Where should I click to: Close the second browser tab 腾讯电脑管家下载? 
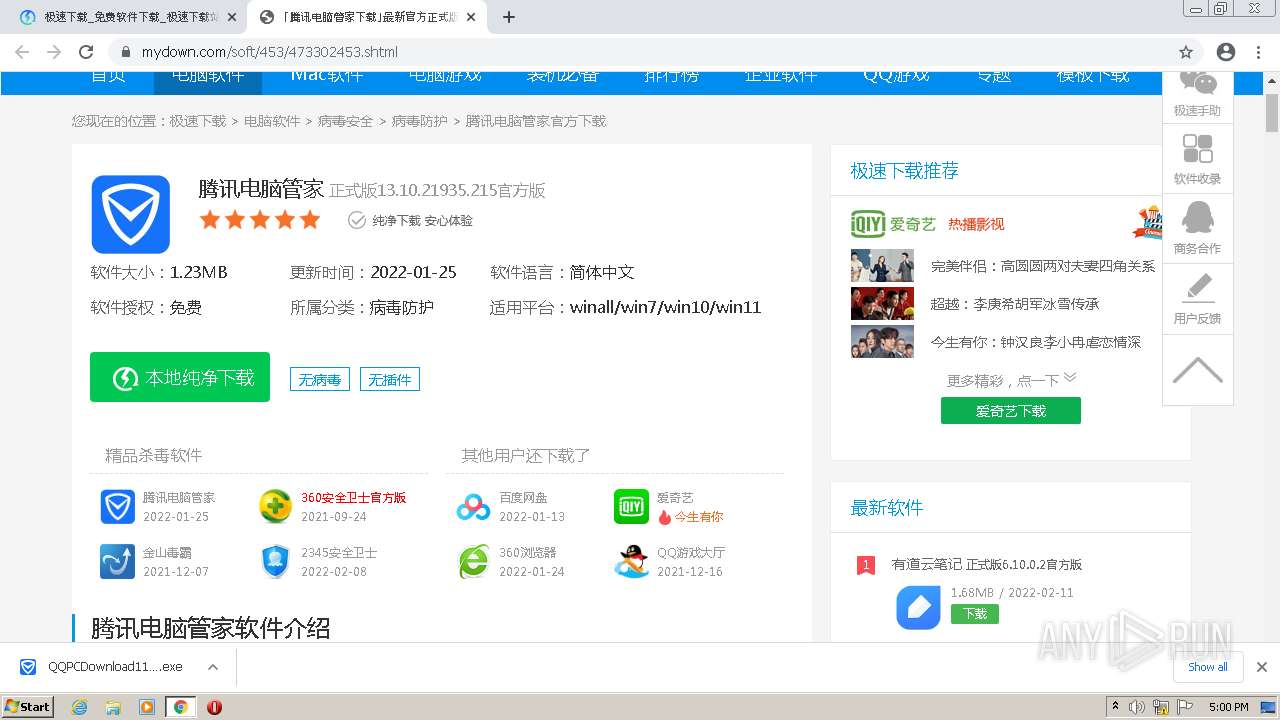tap(471, 17)
